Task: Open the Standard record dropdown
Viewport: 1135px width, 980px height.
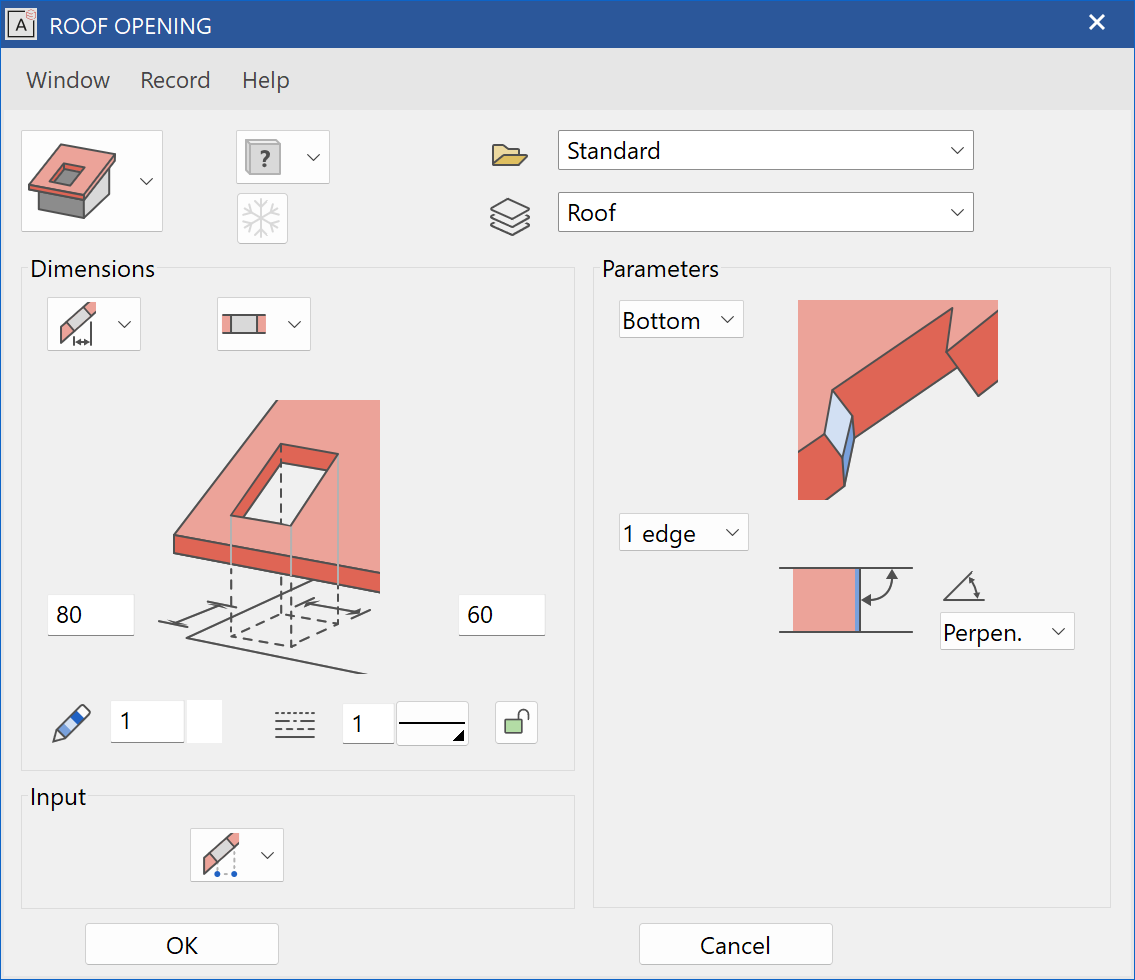Action: [x=765, y=151]
